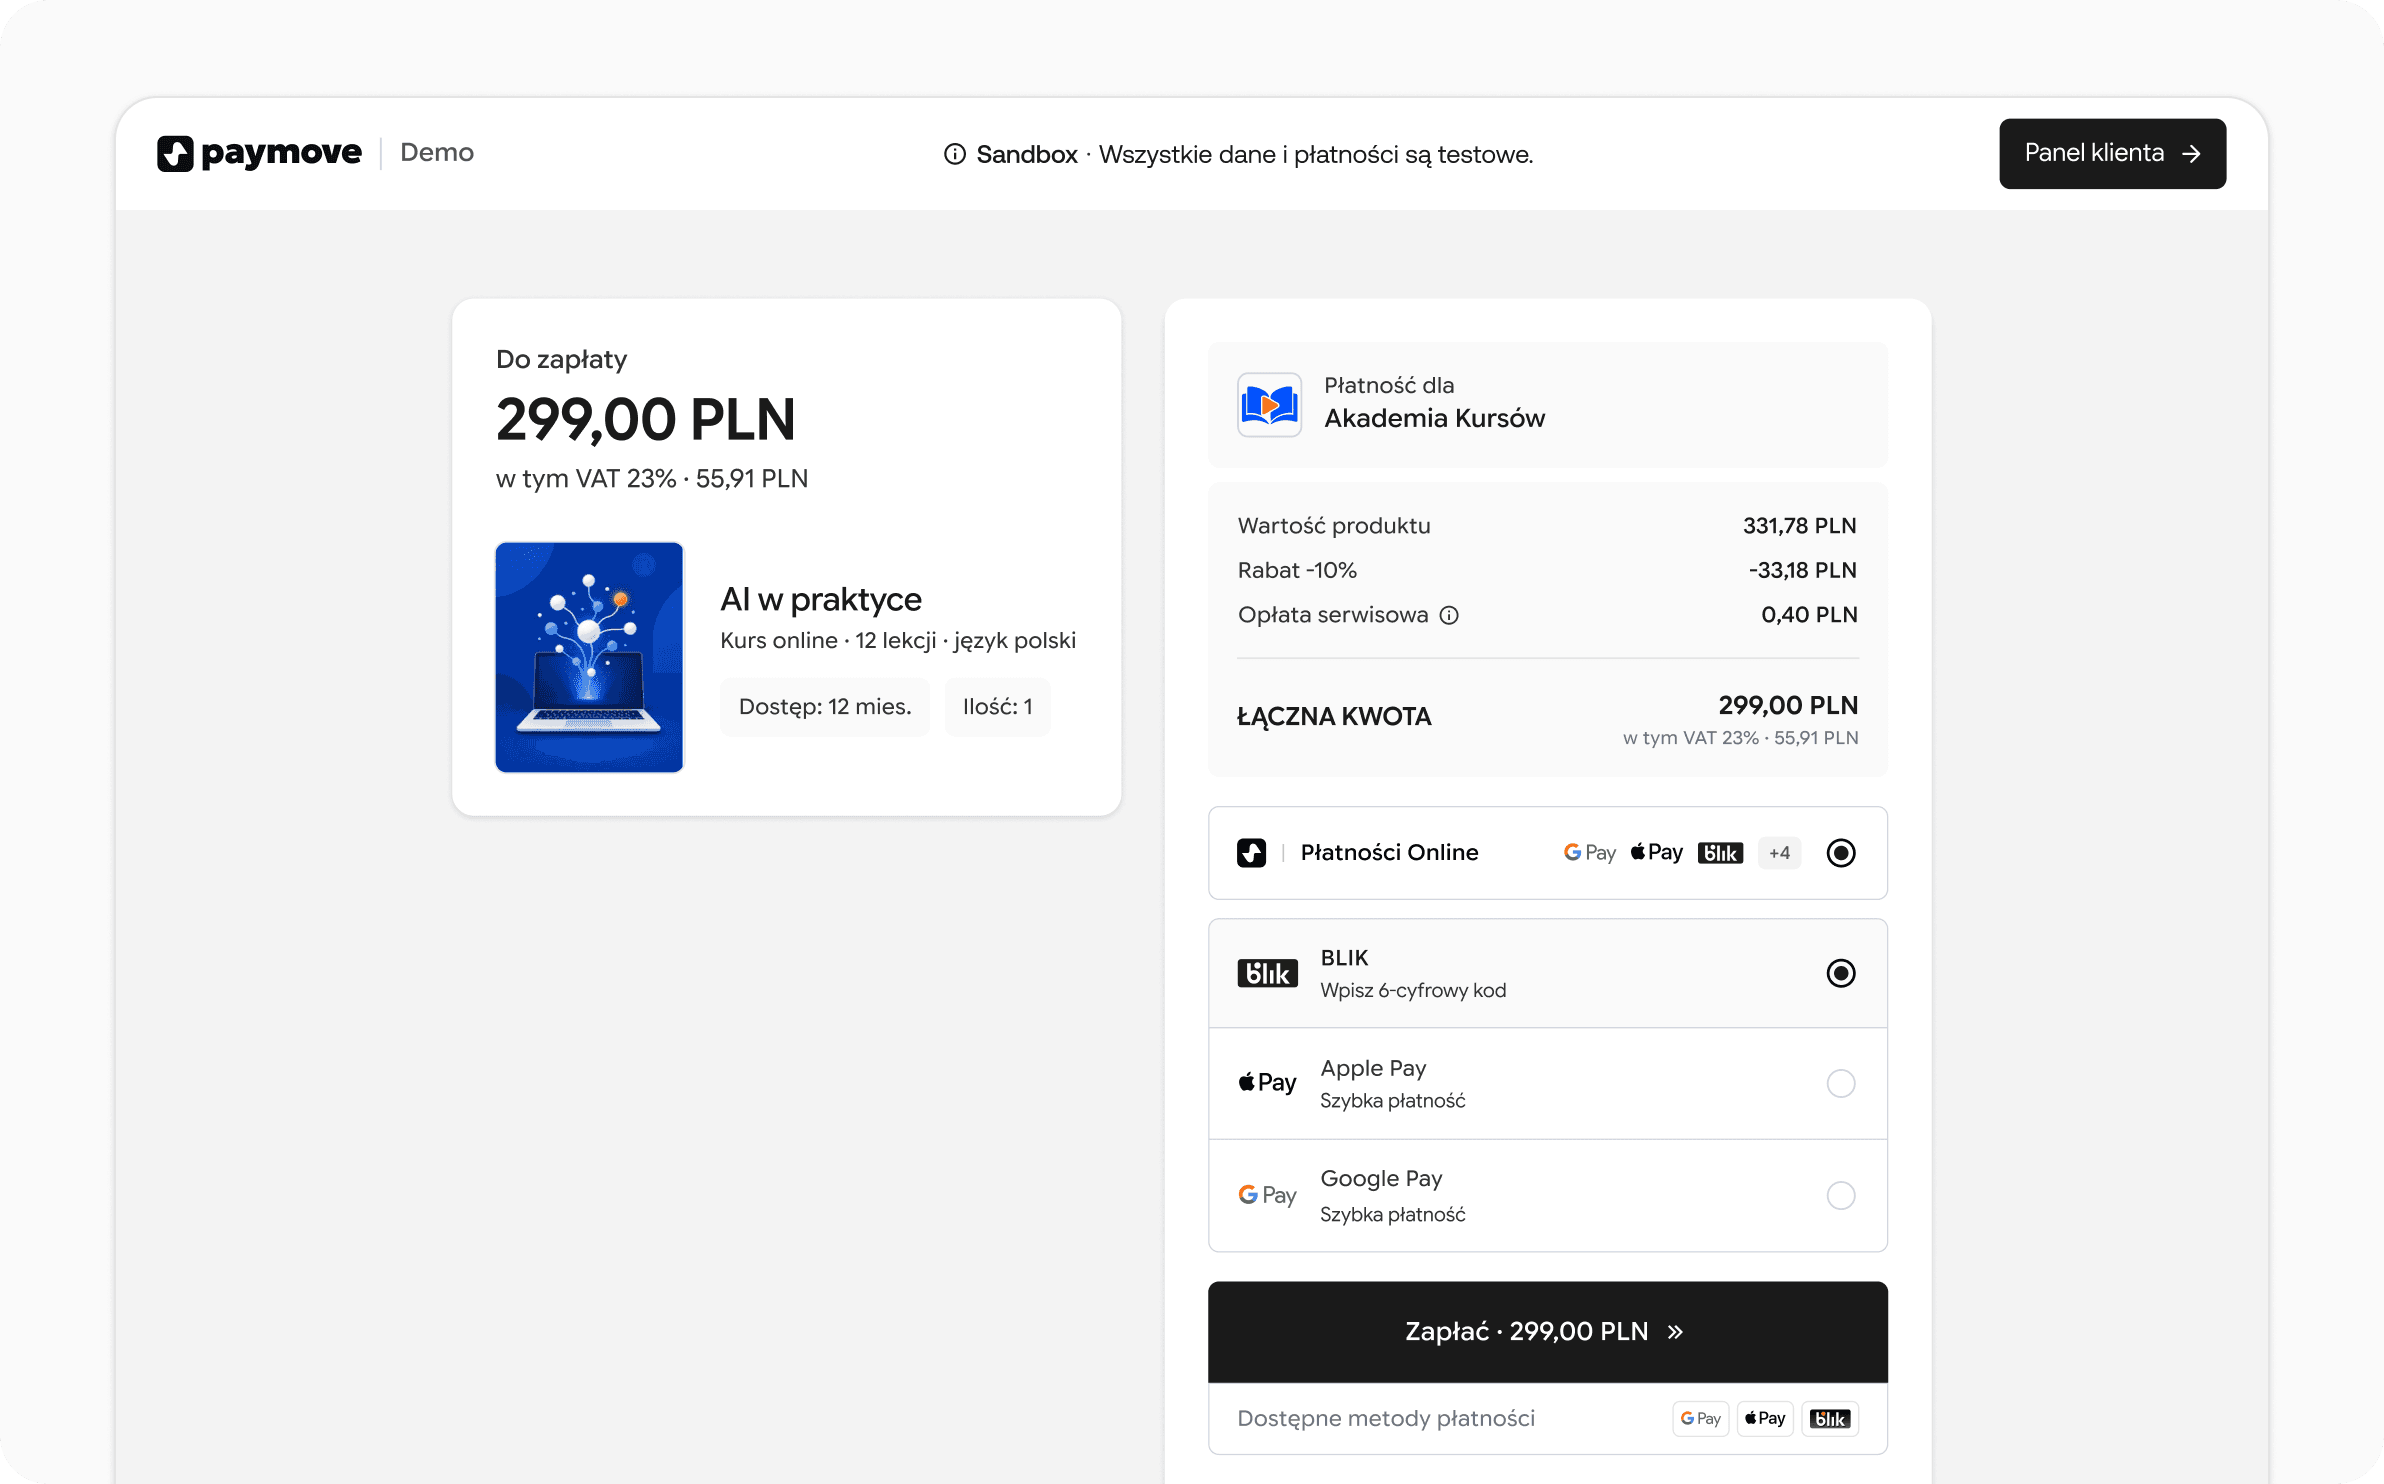Click the Dostęp: 12 mies. chip
2384x1484 pixels.
pyautogui.click(x=825, y=707)
